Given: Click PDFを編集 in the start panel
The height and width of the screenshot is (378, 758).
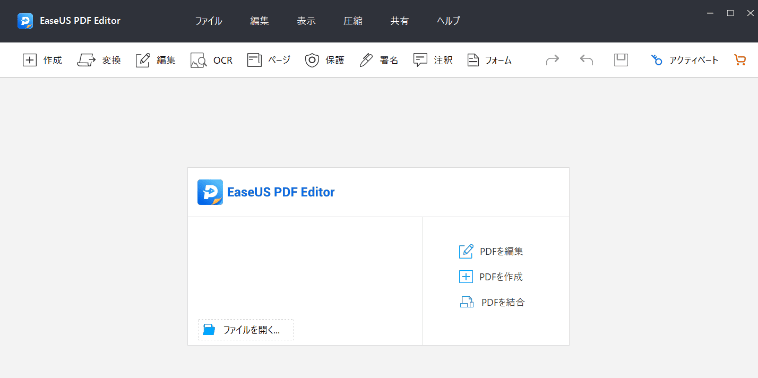Looking at the screenshot, I should click(491, 251).
